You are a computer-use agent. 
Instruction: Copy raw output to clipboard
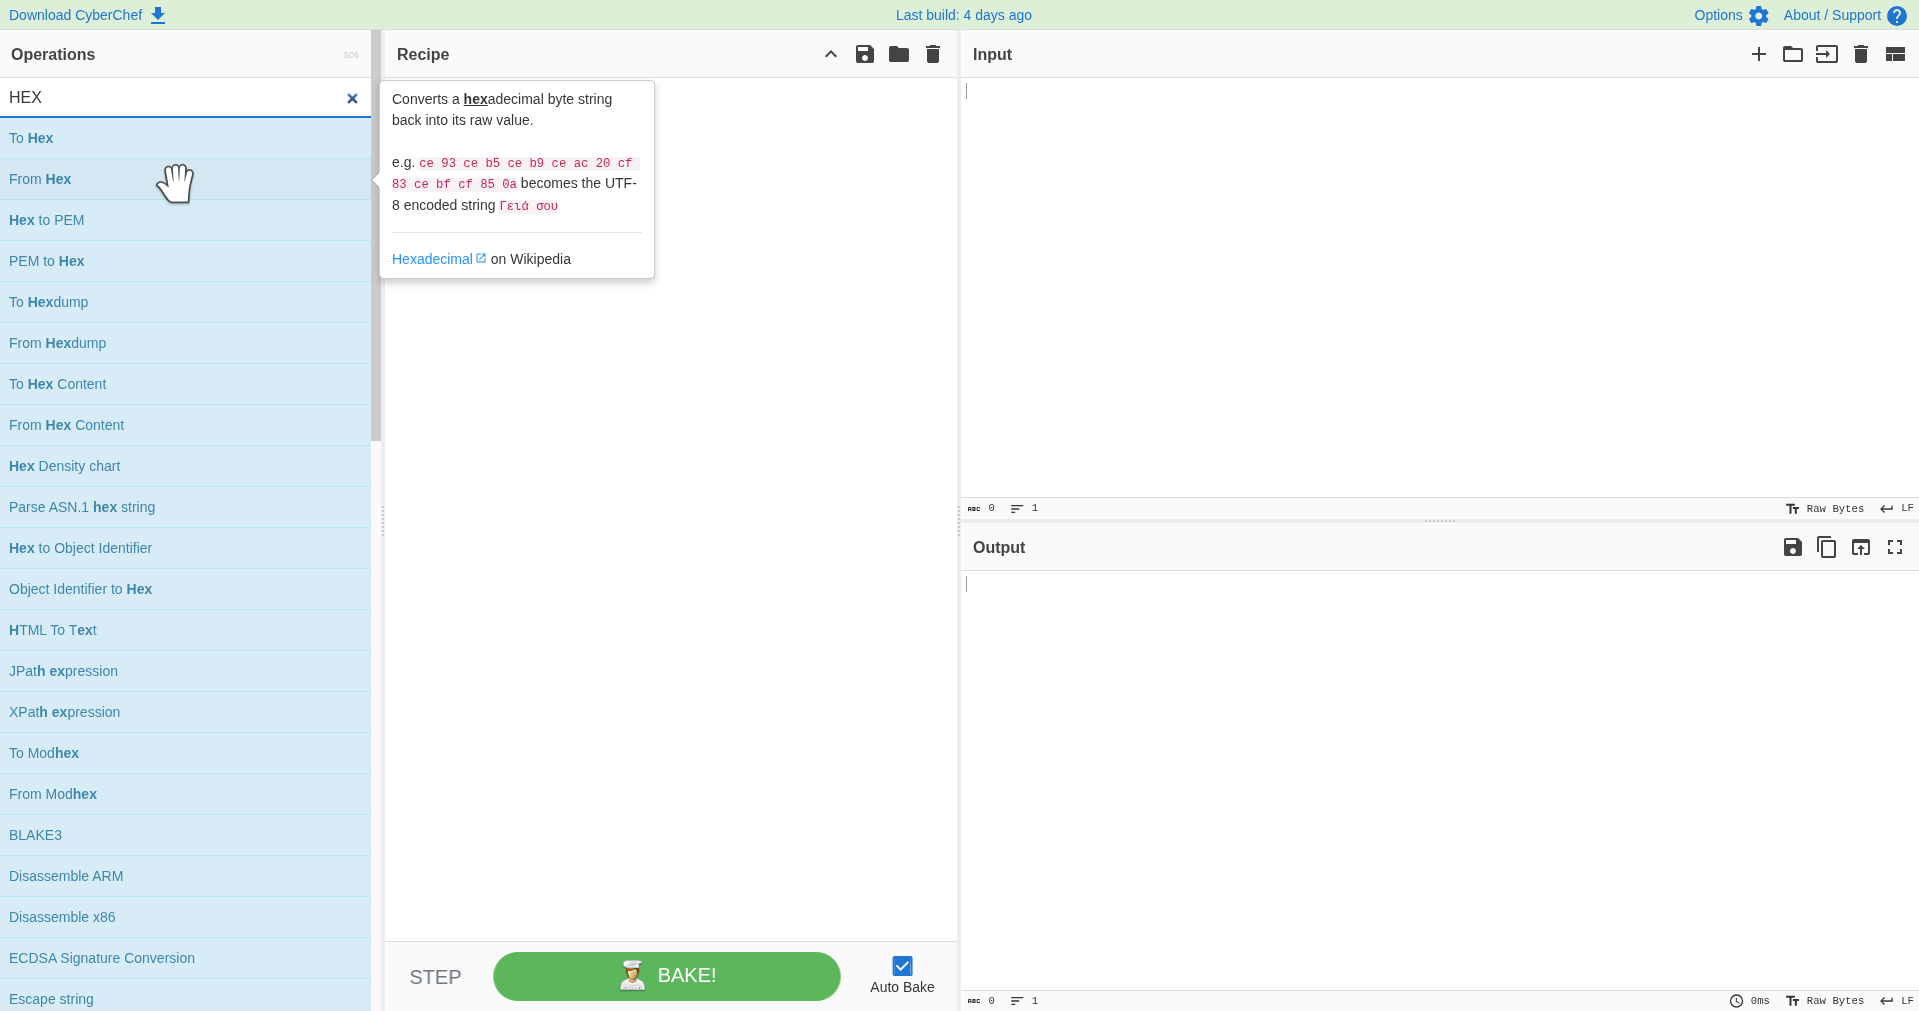click(x=1827, y=547)
